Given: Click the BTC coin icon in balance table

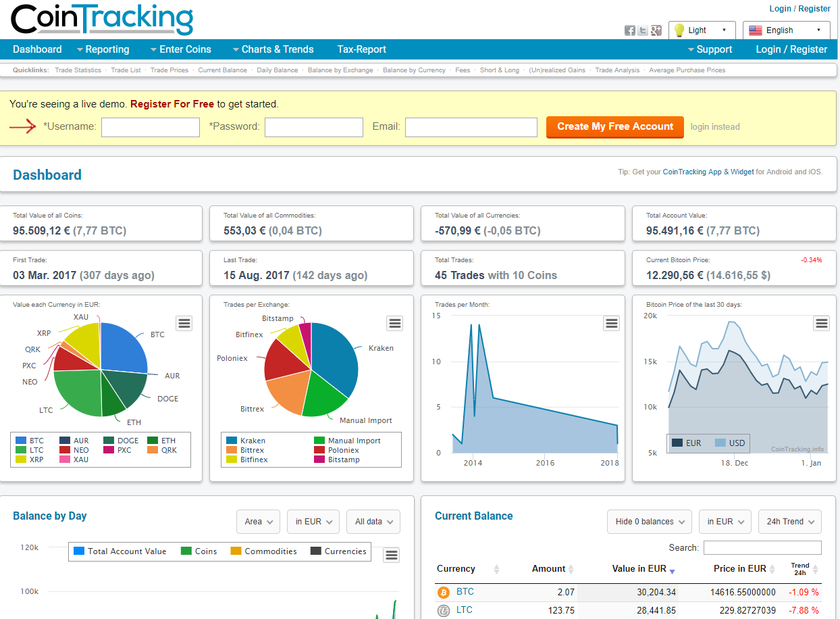Looking at the screenshot, I should 444,592.
